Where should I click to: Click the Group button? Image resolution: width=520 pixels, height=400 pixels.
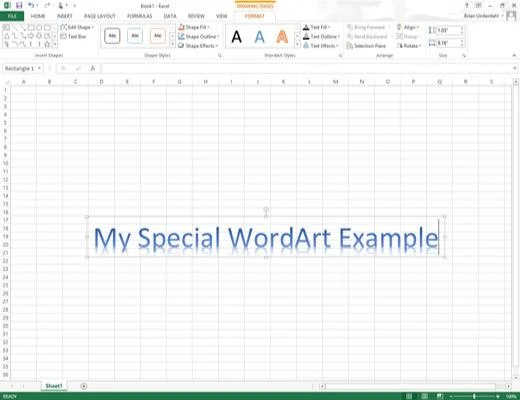point(407,36)
